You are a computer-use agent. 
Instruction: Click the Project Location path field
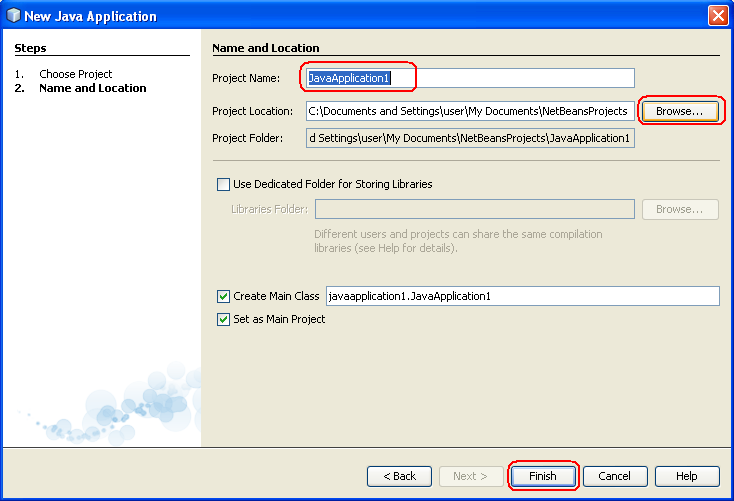click(x=470, y=111)
